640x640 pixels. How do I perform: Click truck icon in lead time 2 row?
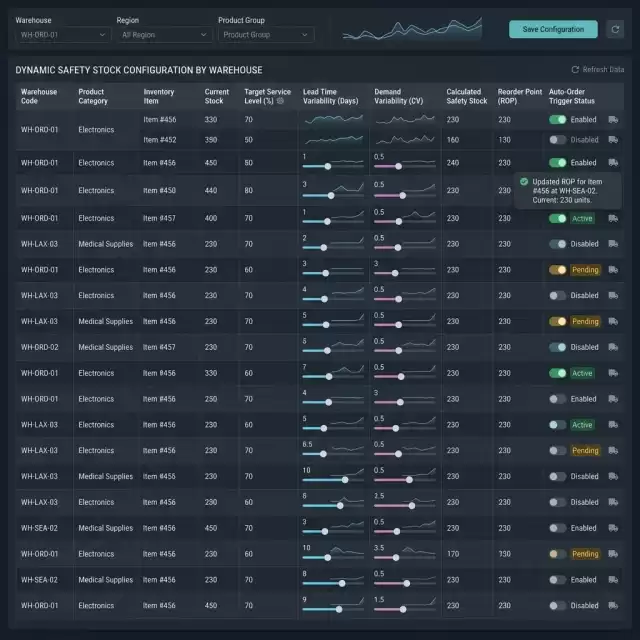point(613,244)
